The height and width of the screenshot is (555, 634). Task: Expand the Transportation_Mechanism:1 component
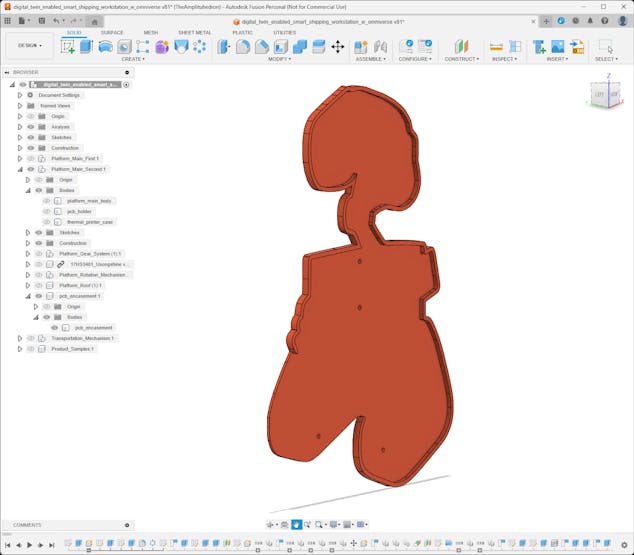pyautogui.click(x=20, y=338)
